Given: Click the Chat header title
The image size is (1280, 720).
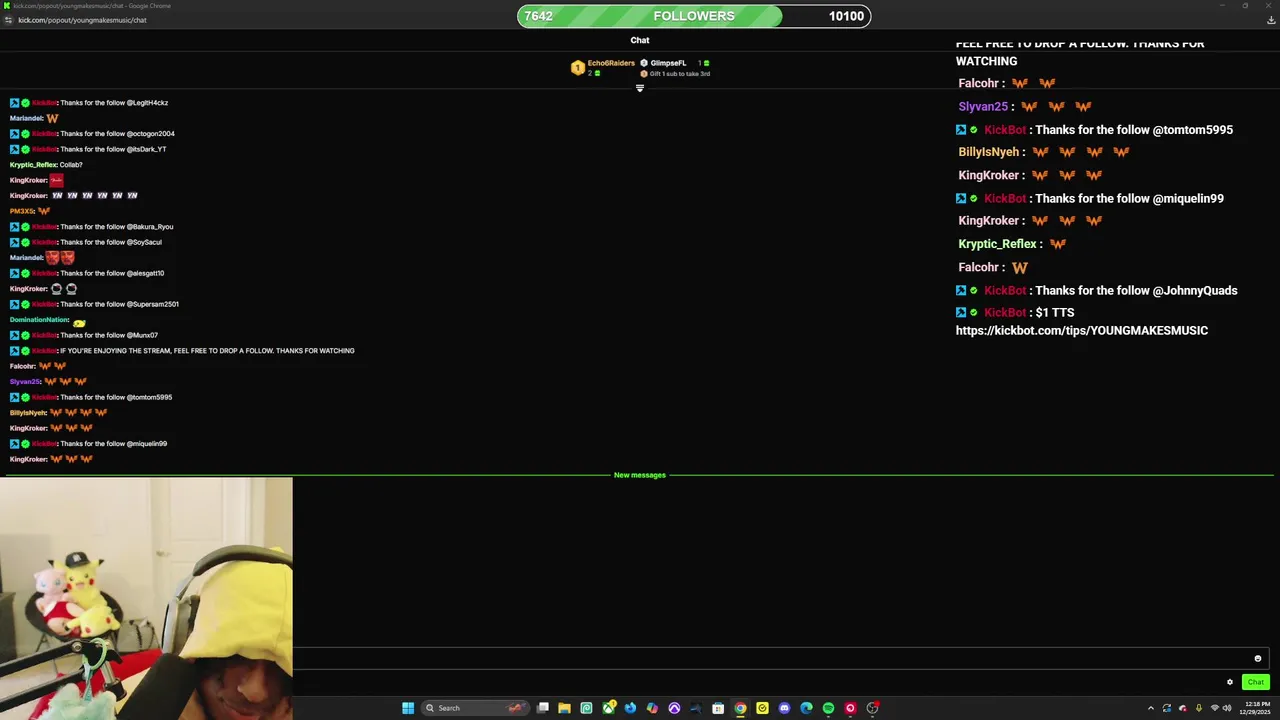Looking at the screenshot, I should (x=640, y=40).
